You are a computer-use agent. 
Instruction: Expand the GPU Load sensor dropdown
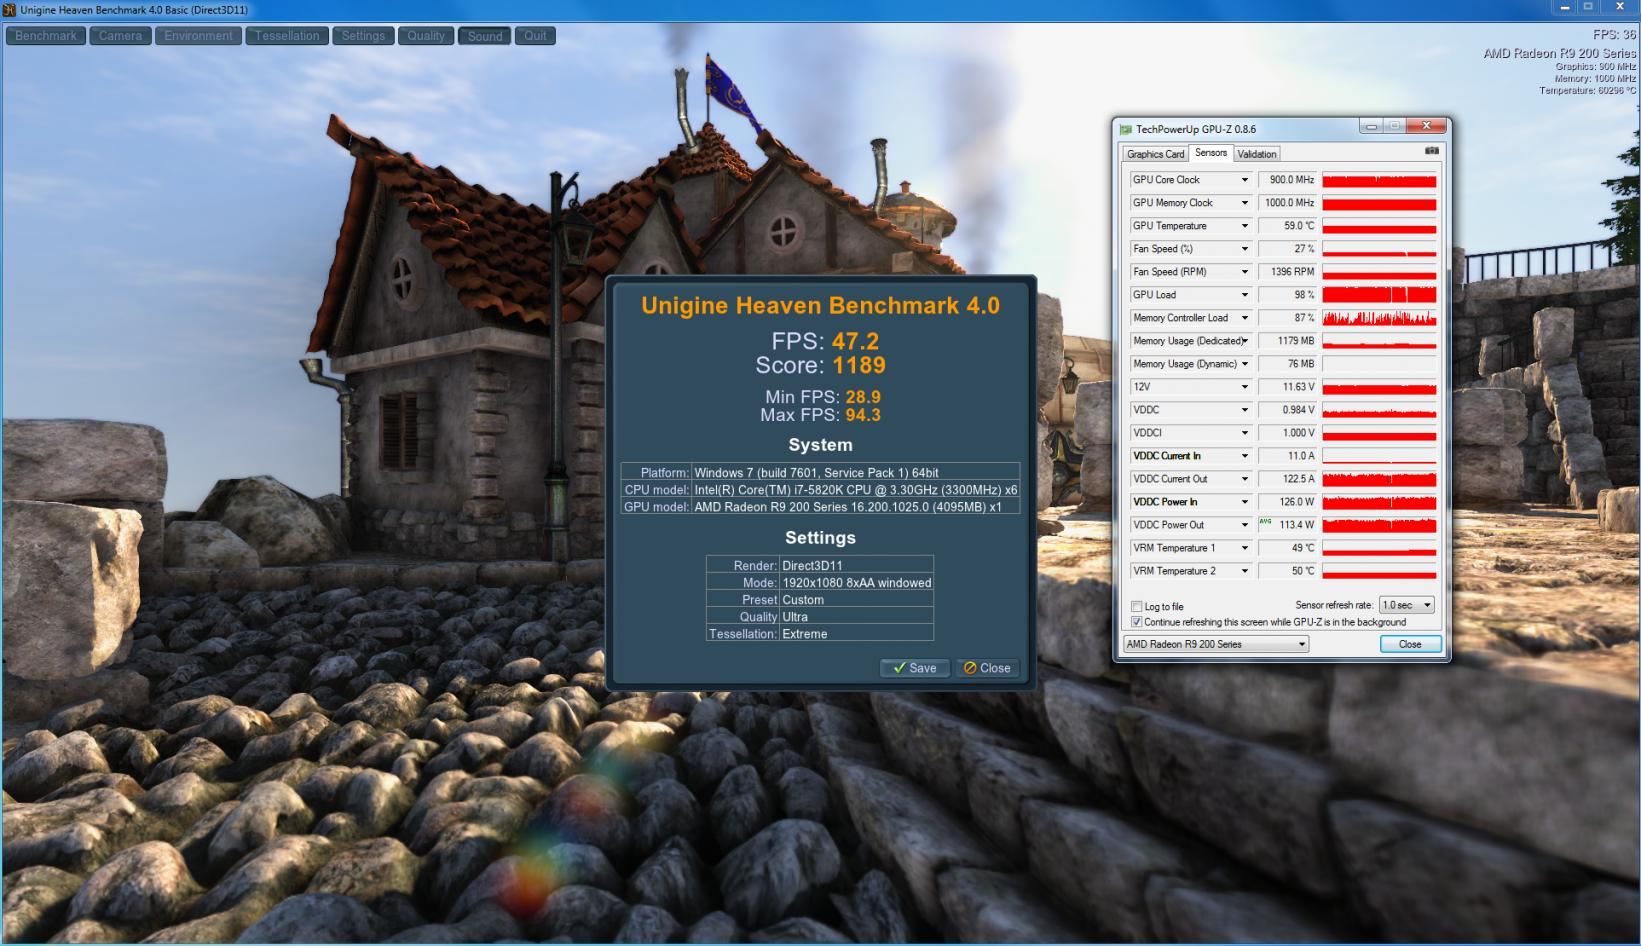point(1245,295)
